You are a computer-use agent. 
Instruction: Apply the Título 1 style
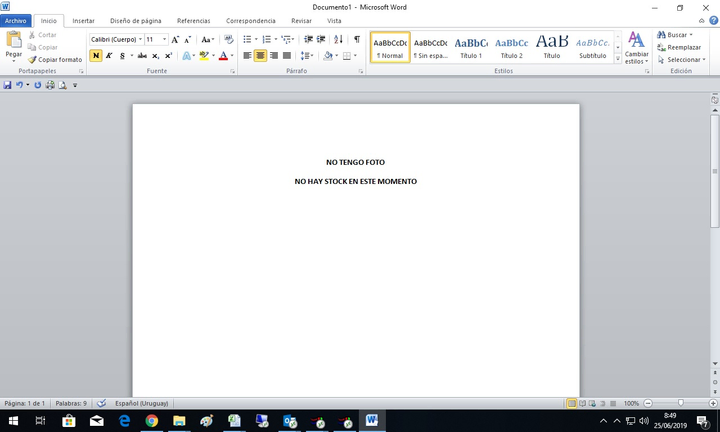[471, 46]
